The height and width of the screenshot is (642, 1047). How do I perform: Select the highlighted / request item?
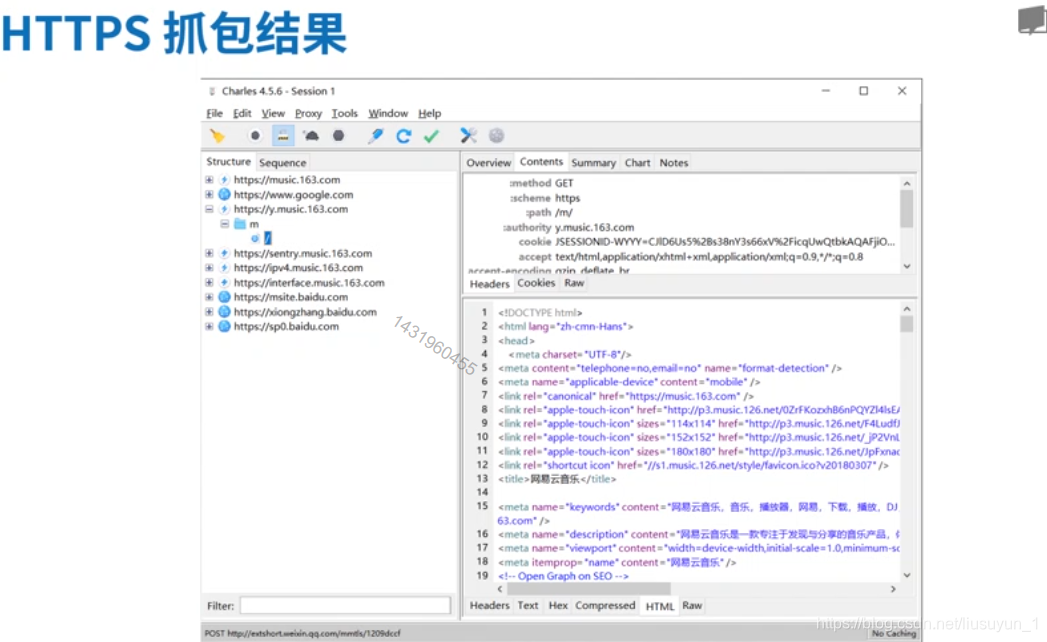coord(268,238)
